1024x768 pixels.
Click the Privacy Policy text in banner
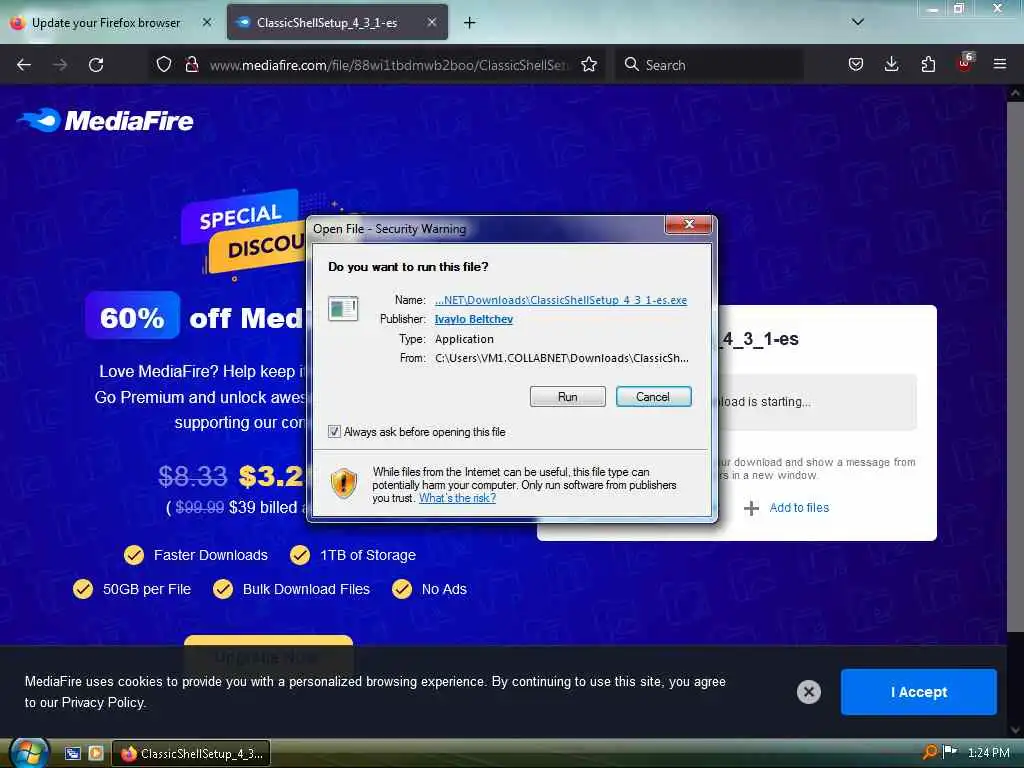click(x=103, y=703)
